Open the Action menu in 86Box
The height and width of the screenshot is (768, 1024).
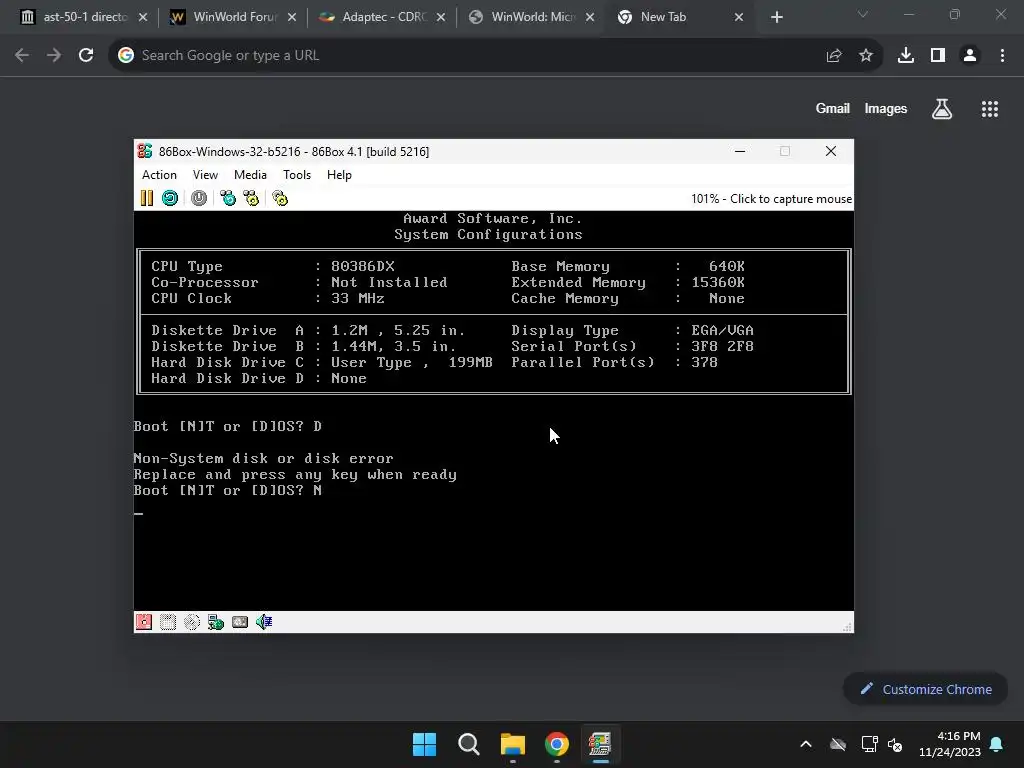(x=159, y=175)
